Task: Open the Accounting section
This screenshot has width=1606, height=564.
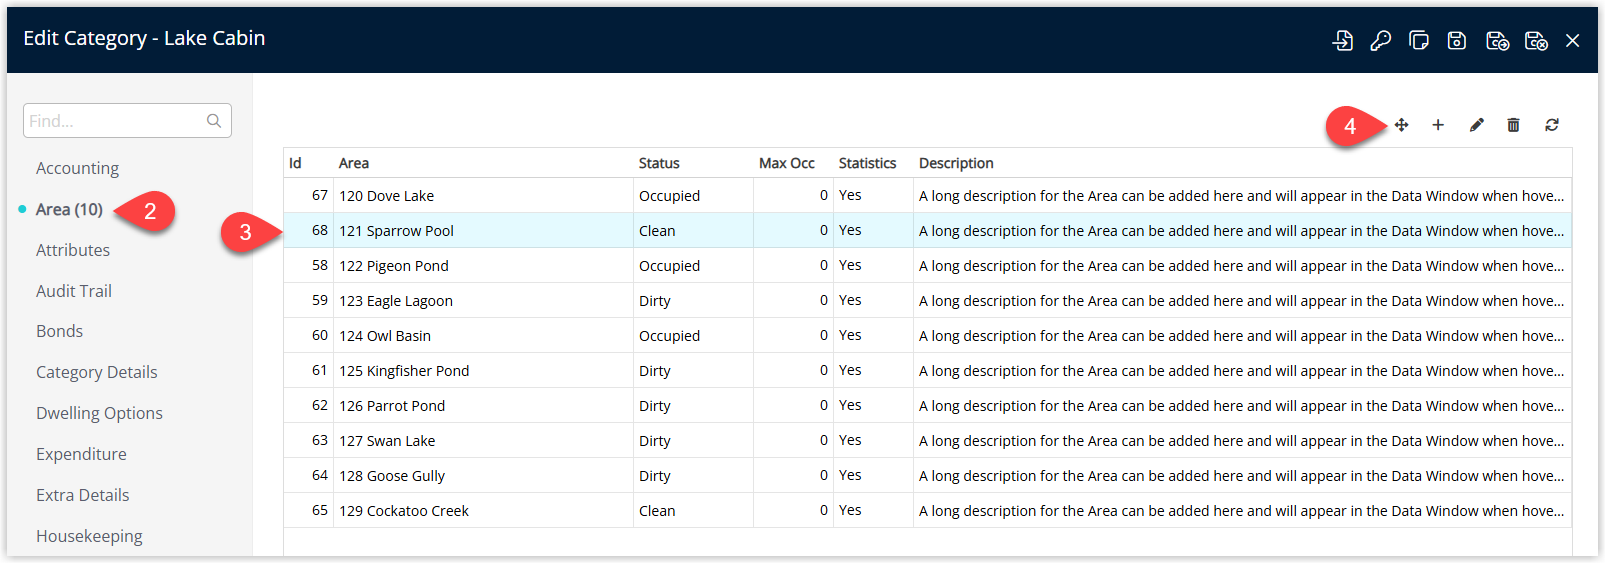Action: coord(77,168)
